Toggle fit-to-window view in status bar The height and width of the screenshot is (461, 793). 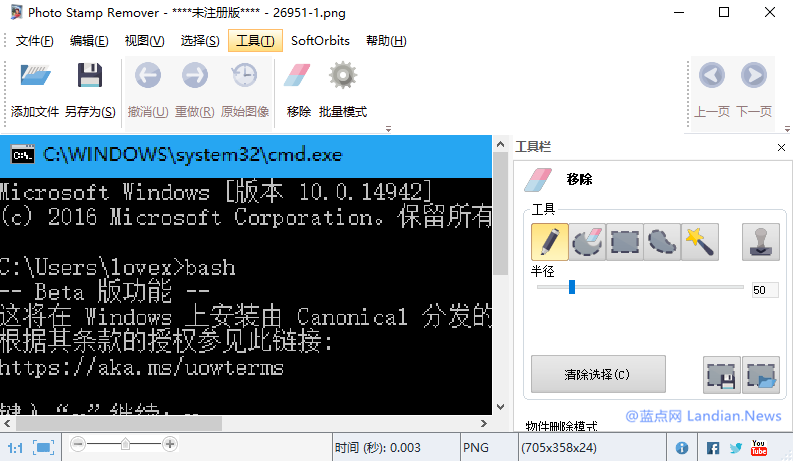point(43,447)
